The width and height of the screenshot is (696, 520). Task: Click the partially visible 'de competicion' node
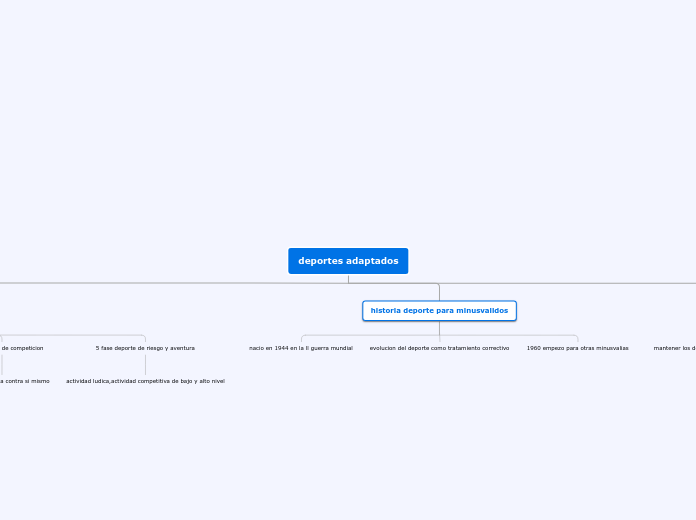22,348
